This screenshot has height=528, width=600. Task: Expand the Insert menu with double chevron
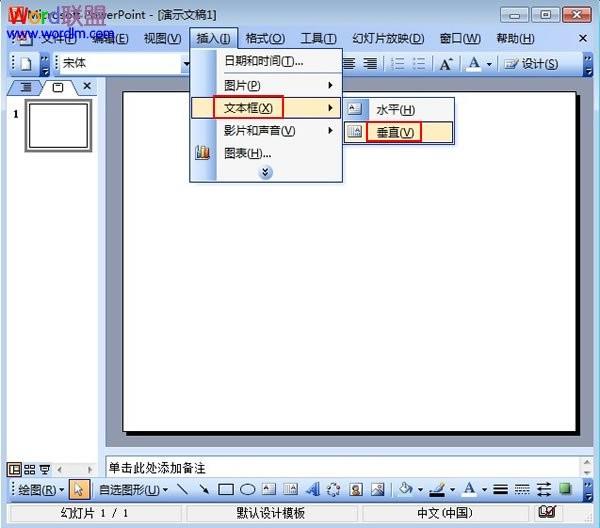coord(265,172)
